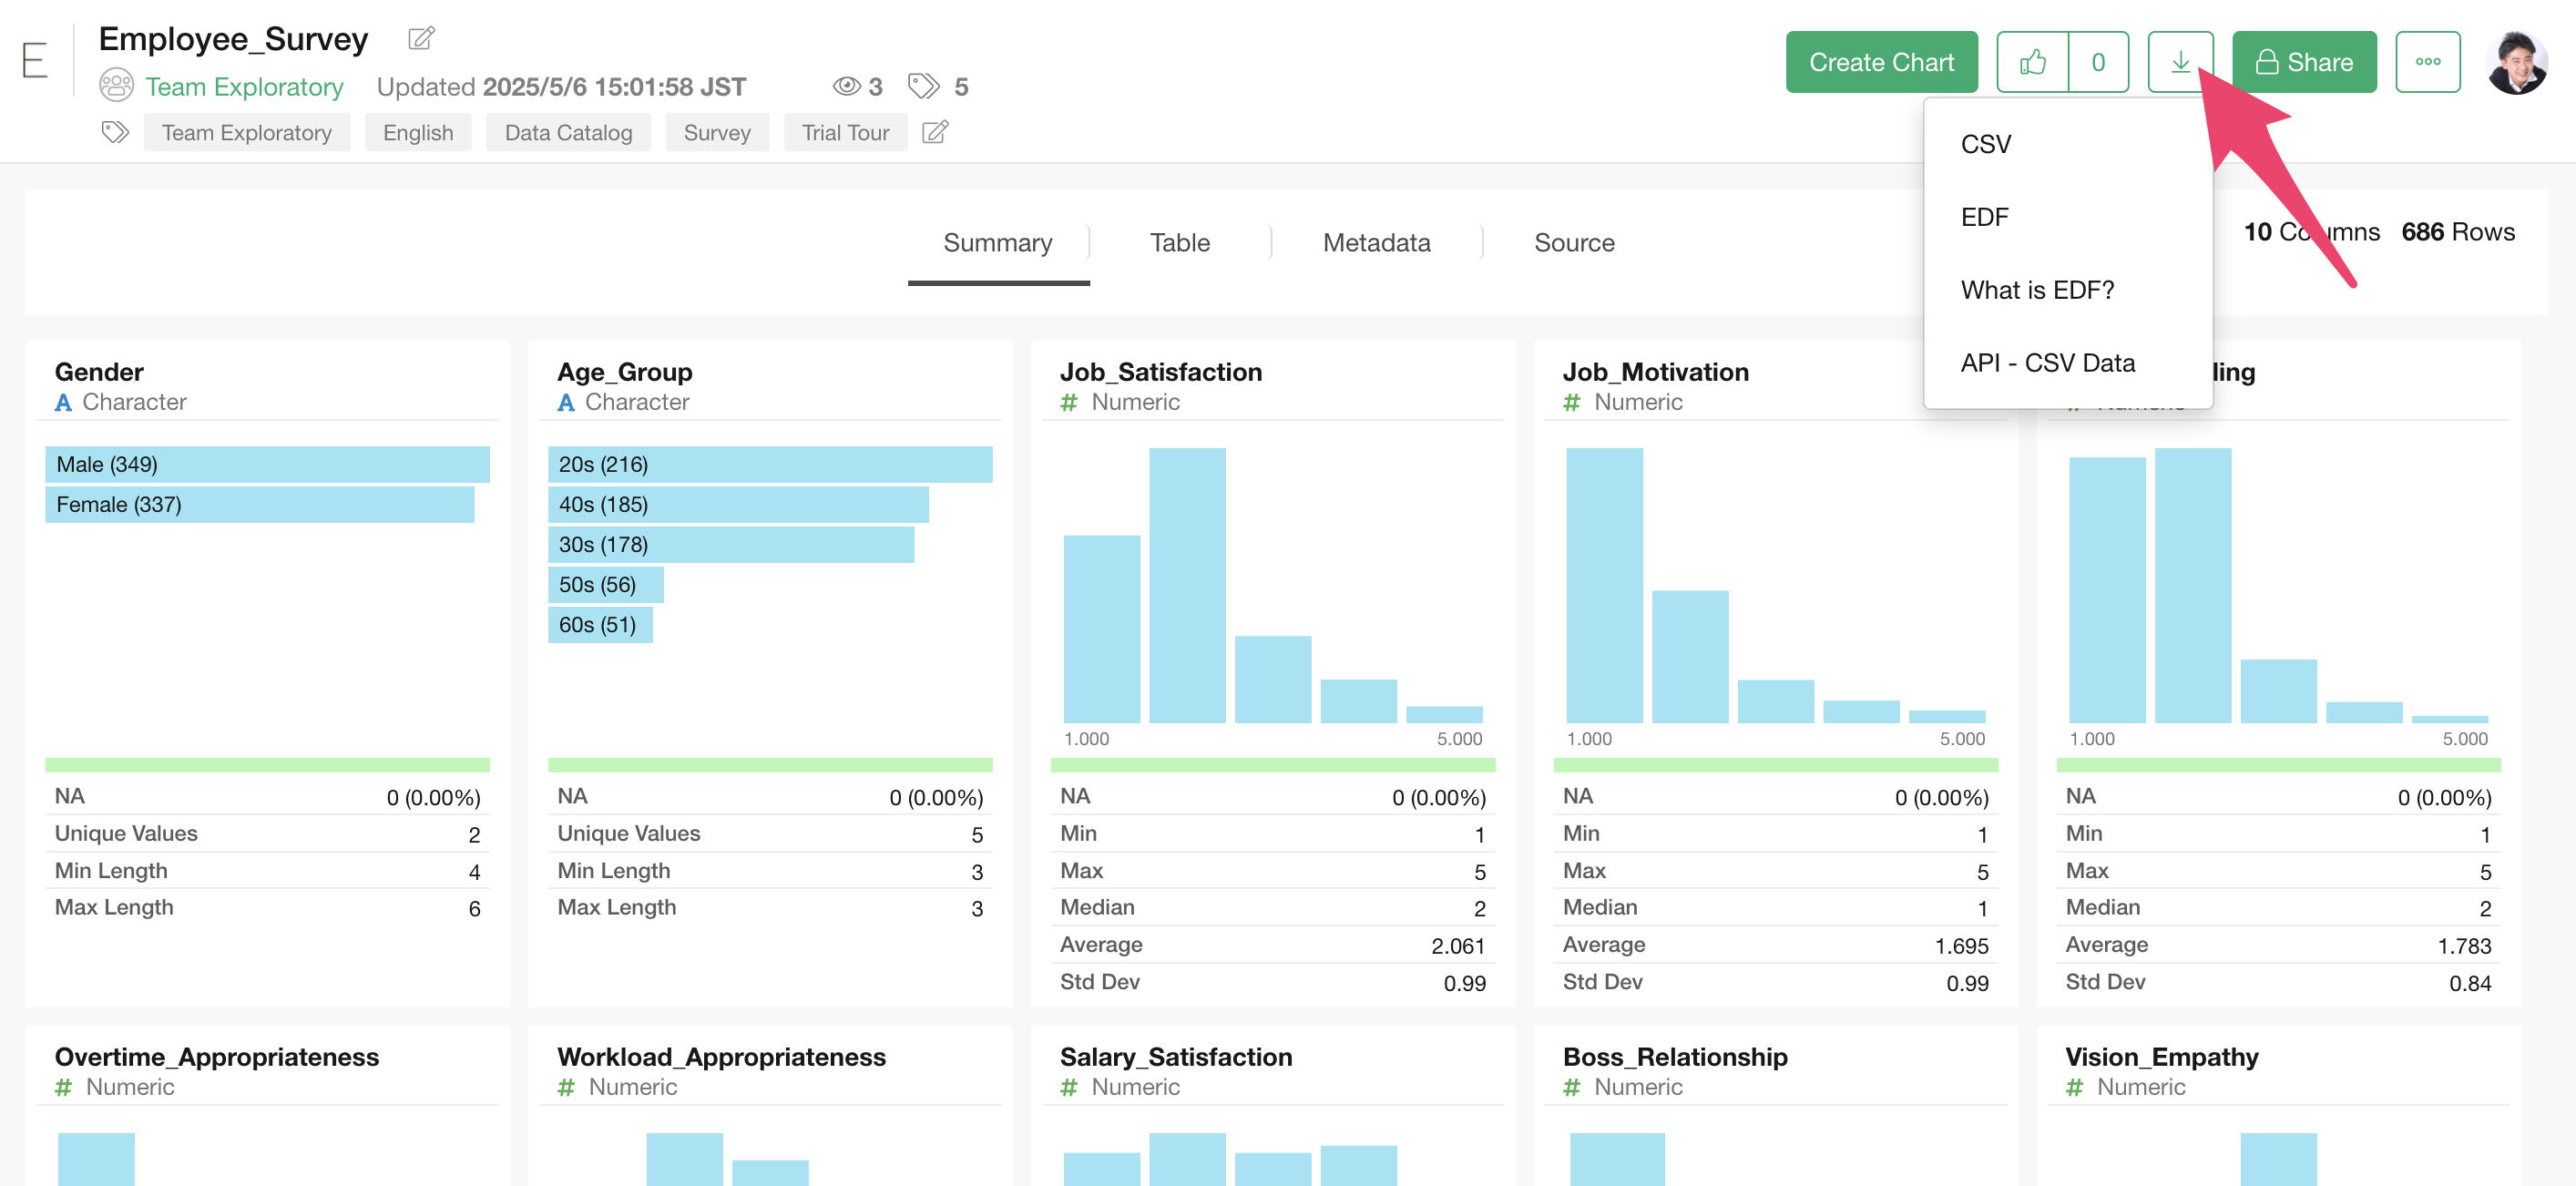The width and height of the screenshot is (2576, 1186).
Task: Click the Male (349) bar in Gender
Action: pyautogui.click(x=267, y=464)
